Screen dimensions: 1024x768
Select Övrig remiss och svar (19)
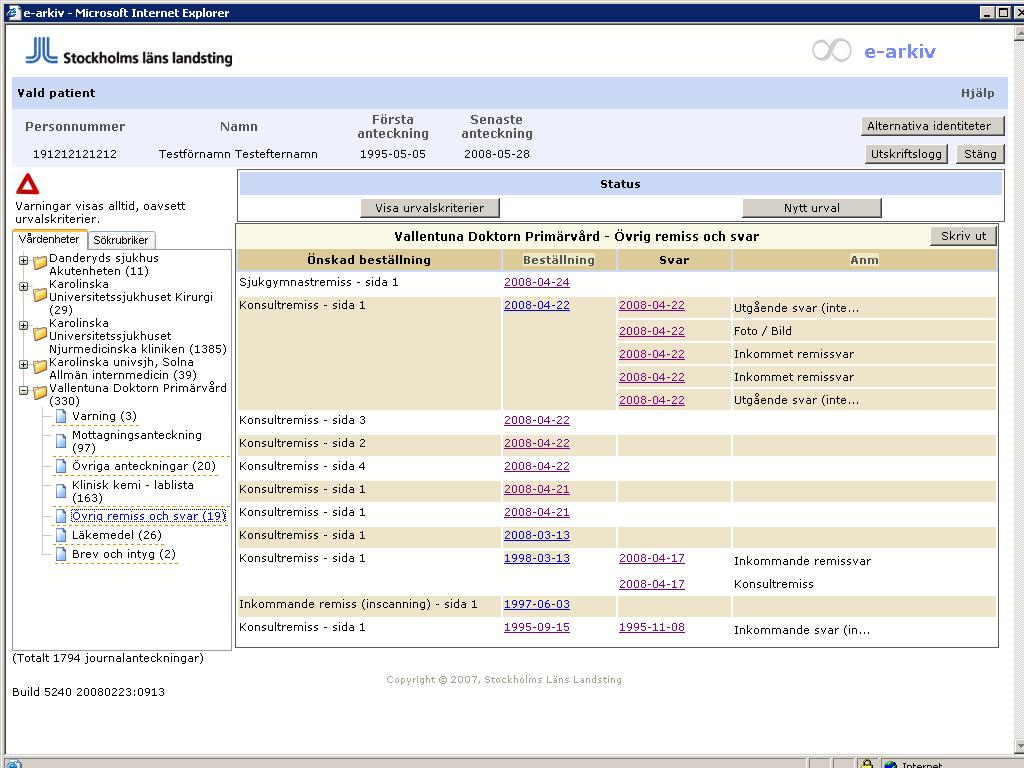point(149,516)
